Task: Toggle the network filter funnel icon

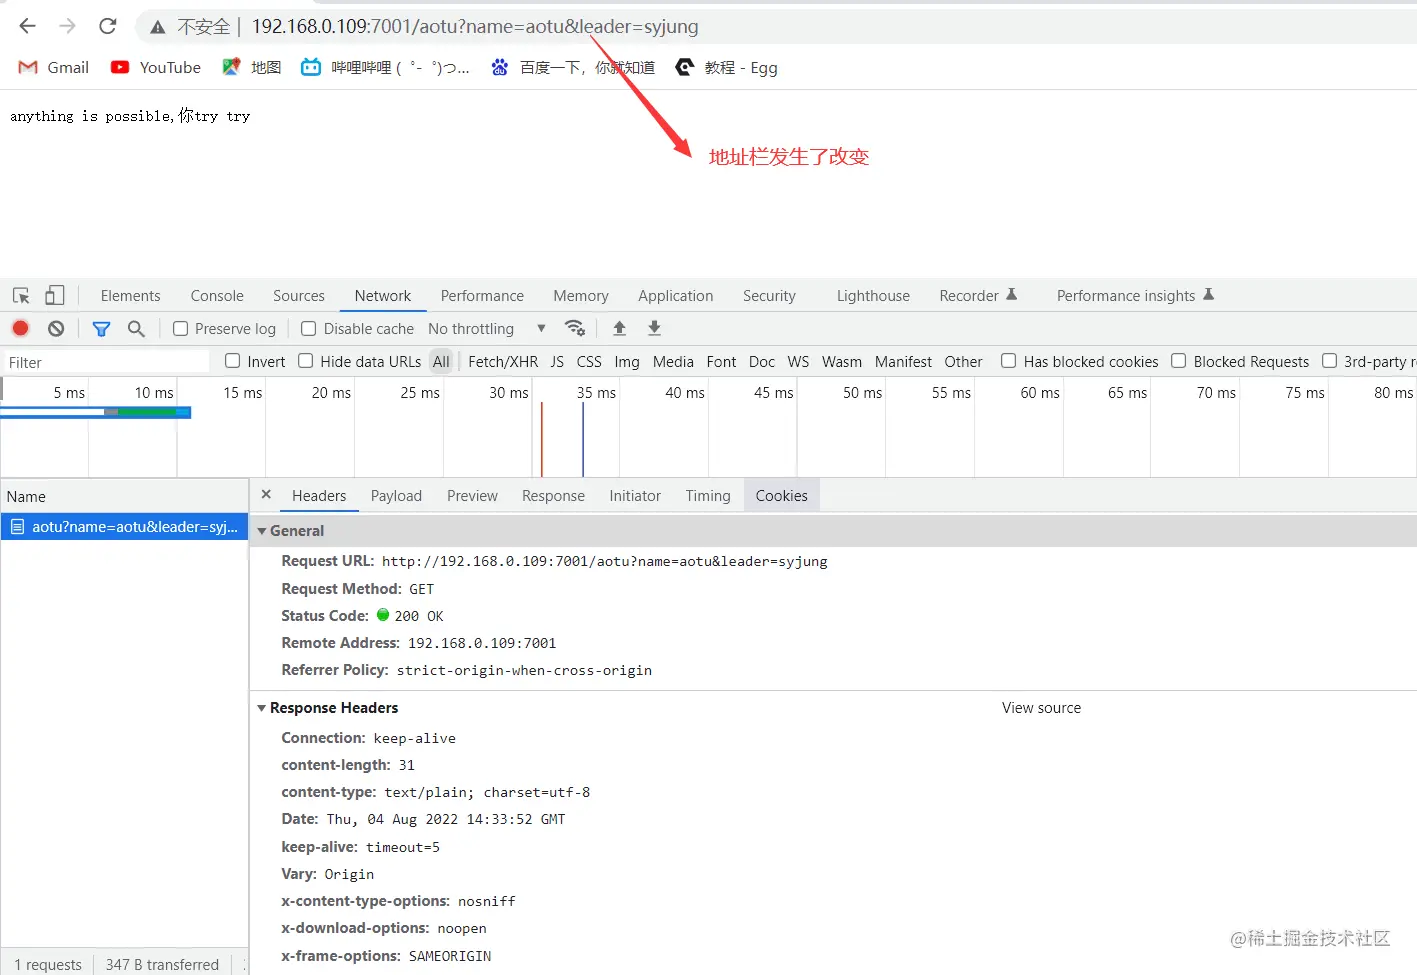Action: point(101,328)
